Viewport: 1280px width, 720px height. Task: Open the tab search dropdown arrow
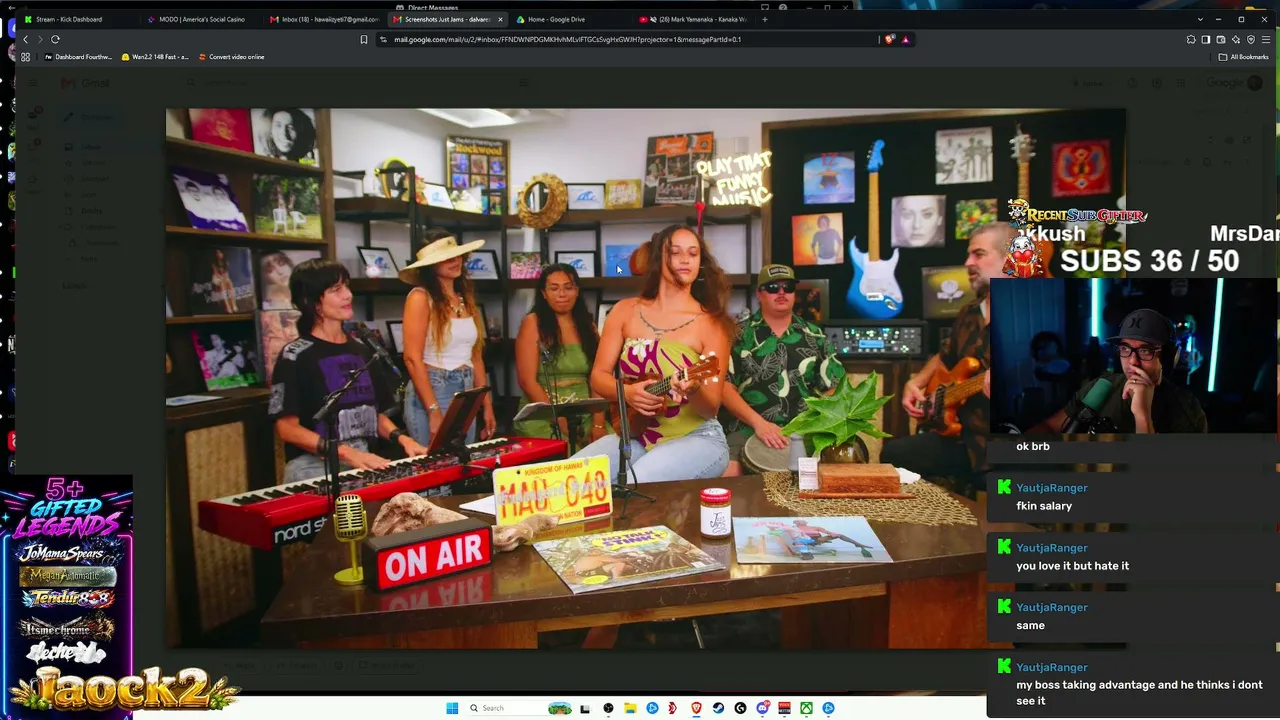[x=1200, y=19]
